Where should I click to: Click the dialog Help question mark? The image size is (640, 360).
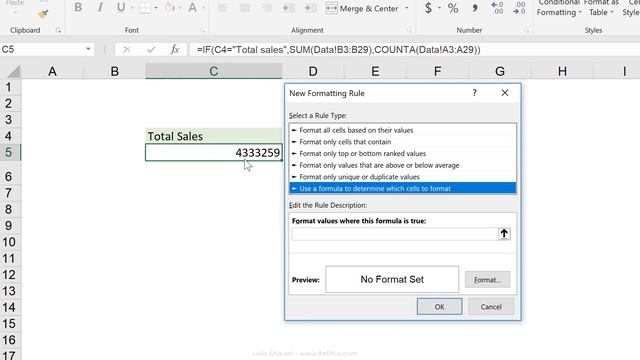(474, 93)
